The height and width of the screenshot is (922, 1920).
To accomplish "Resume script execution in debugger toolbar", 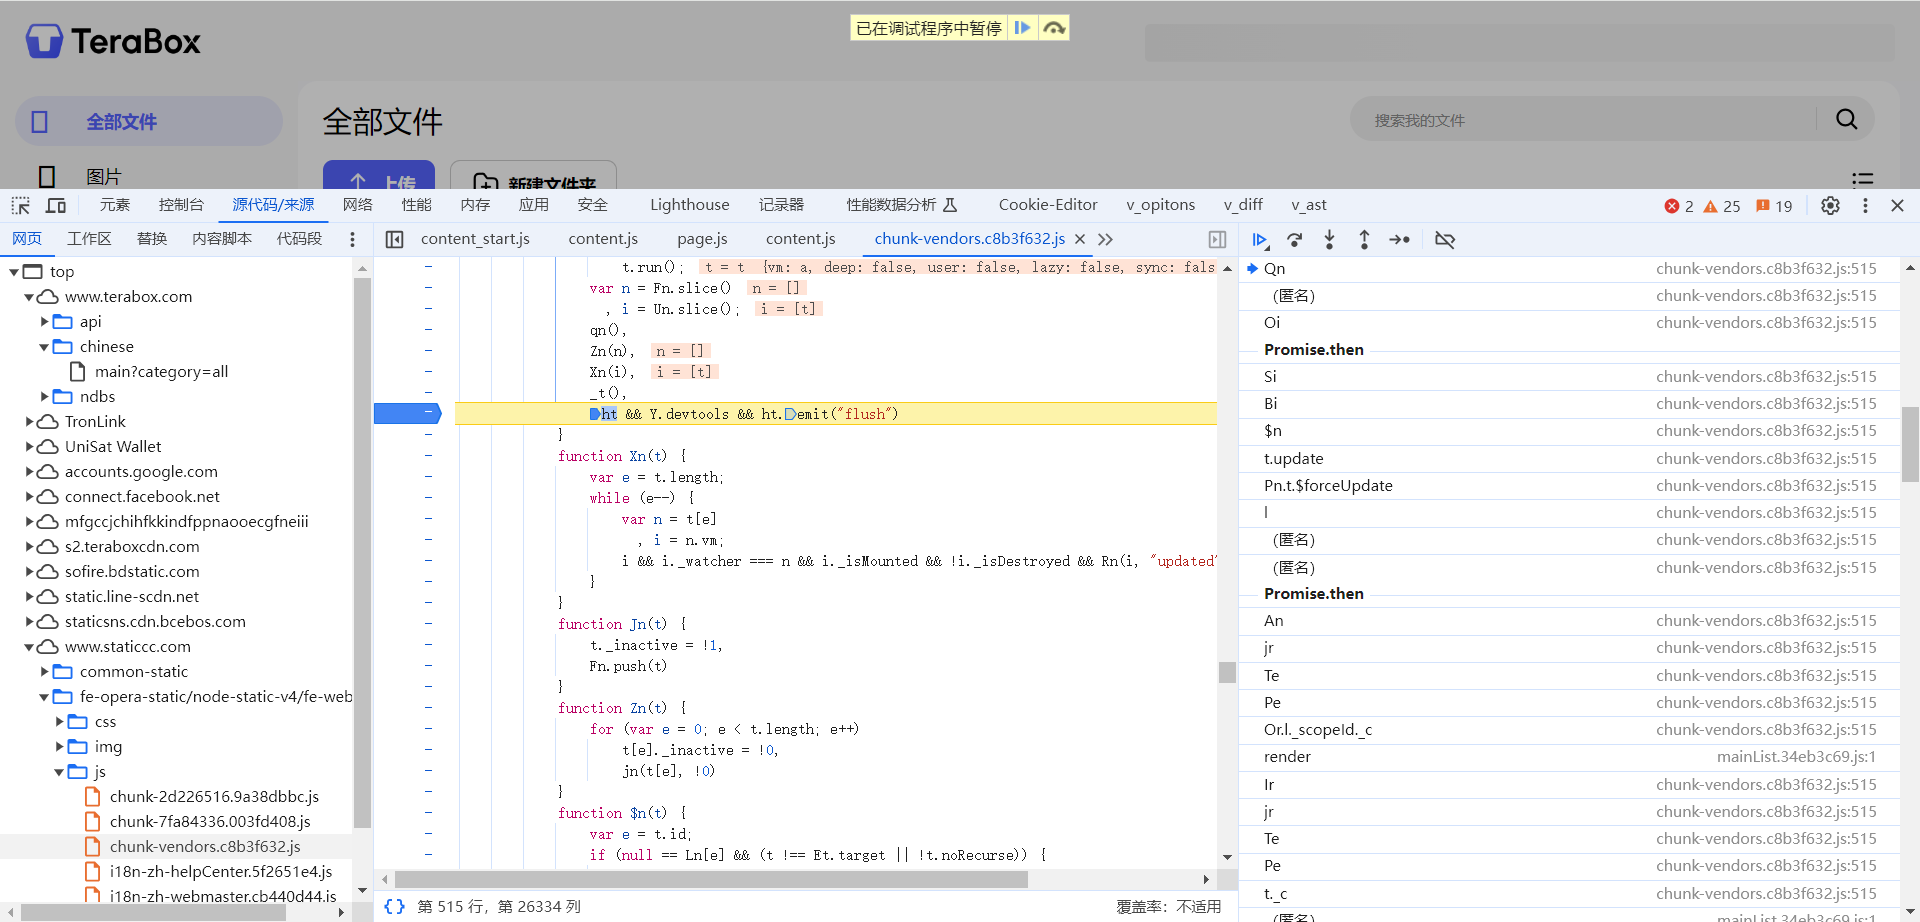I will pyautogui.click(x=1260, y=240).
